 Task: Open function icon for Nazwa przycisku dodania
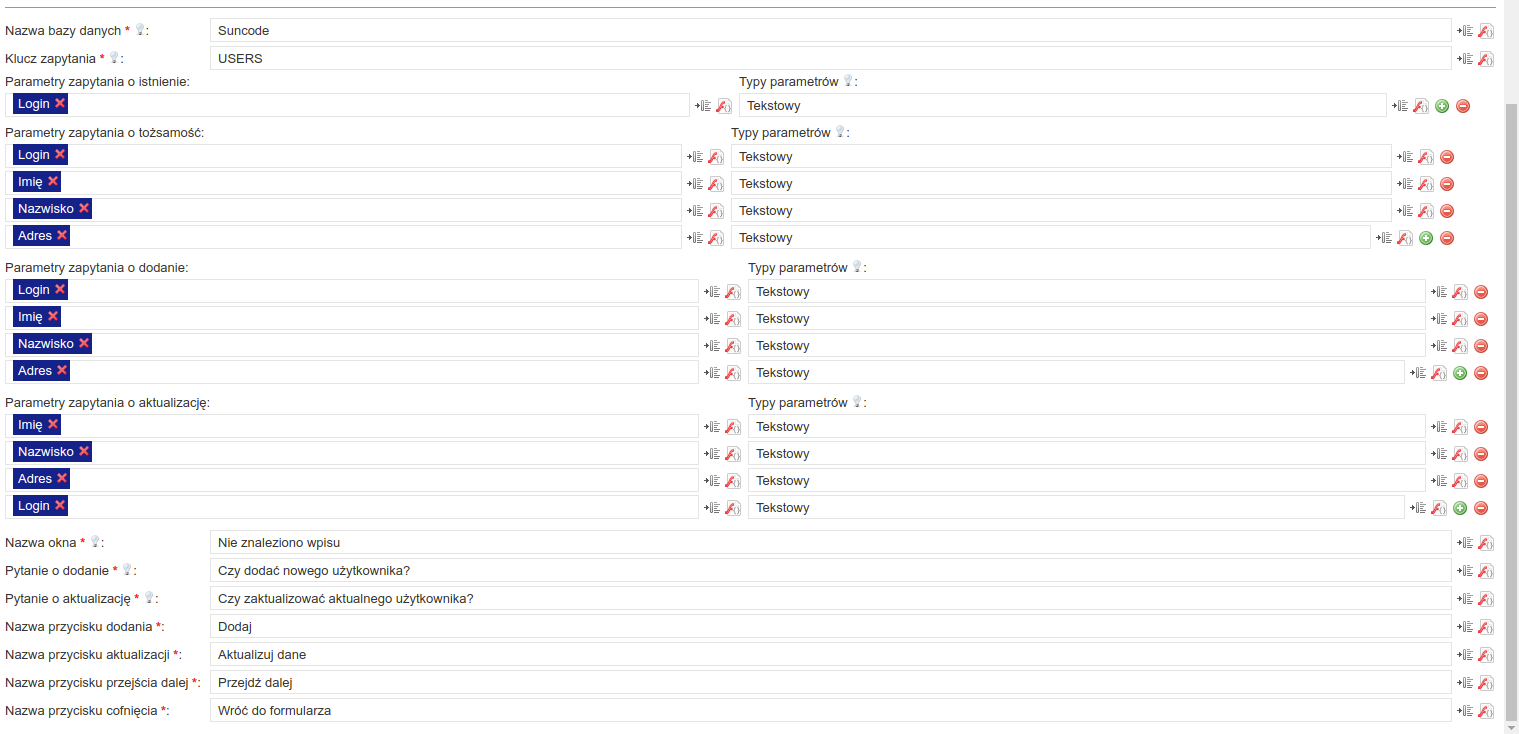1486,627
